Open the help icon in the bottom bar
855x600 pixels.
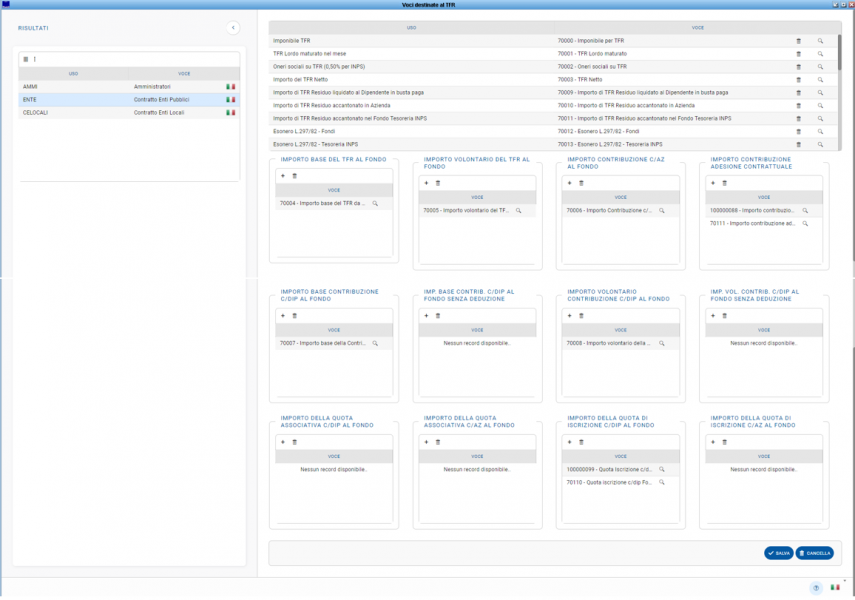(816, 588)
